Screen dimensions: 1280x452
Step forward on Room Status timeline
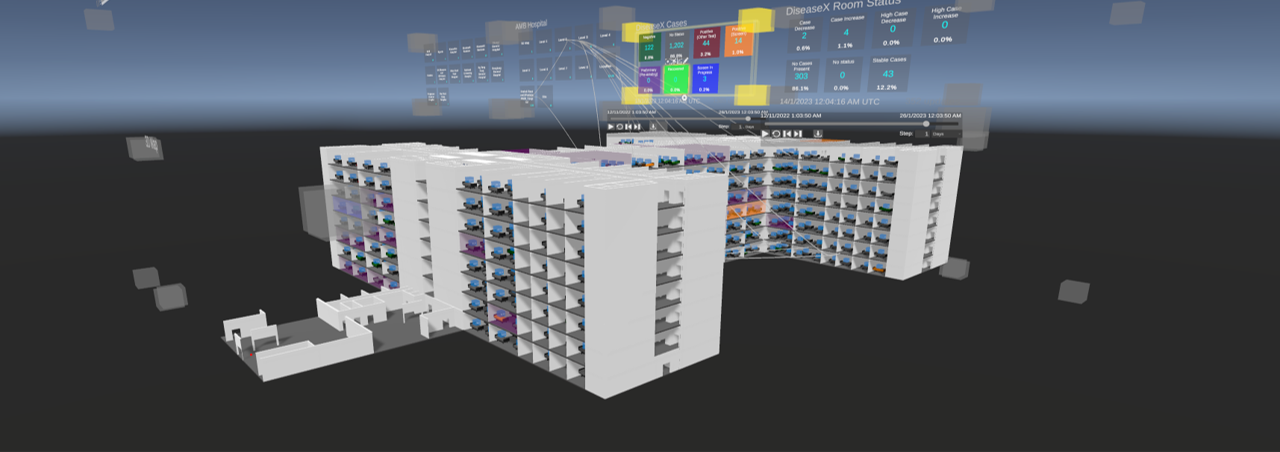(798, 133)
